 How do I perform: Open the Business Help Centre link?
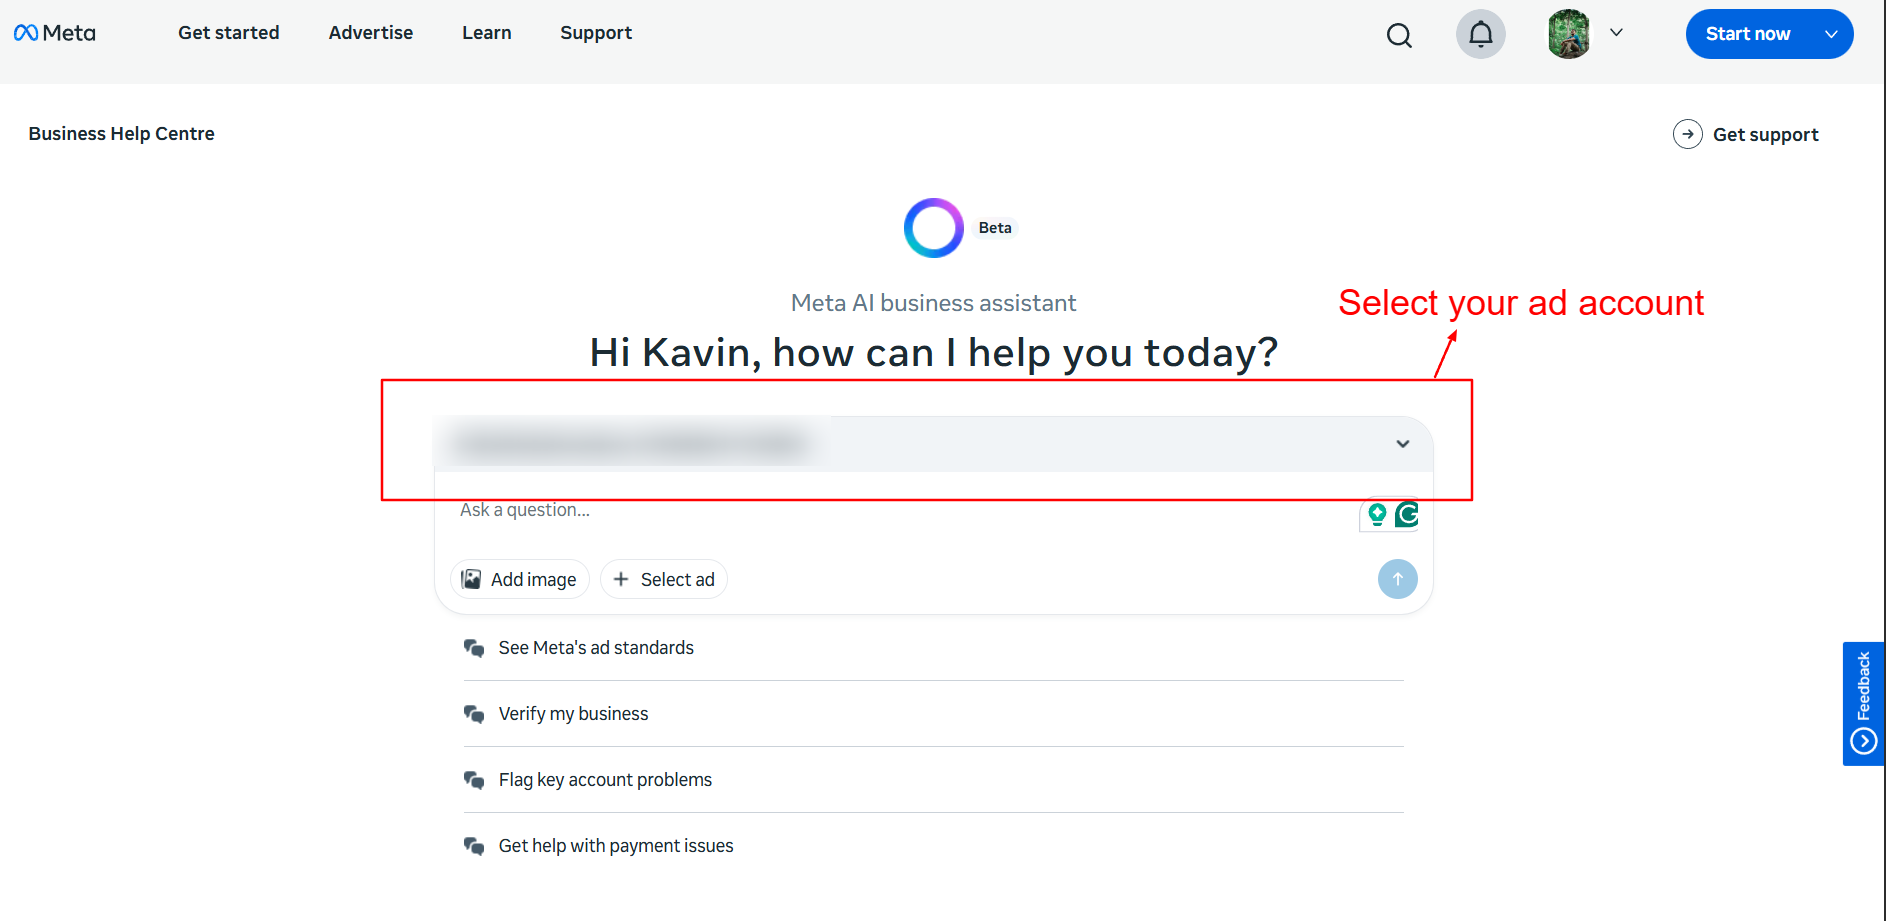click(121, 133)
